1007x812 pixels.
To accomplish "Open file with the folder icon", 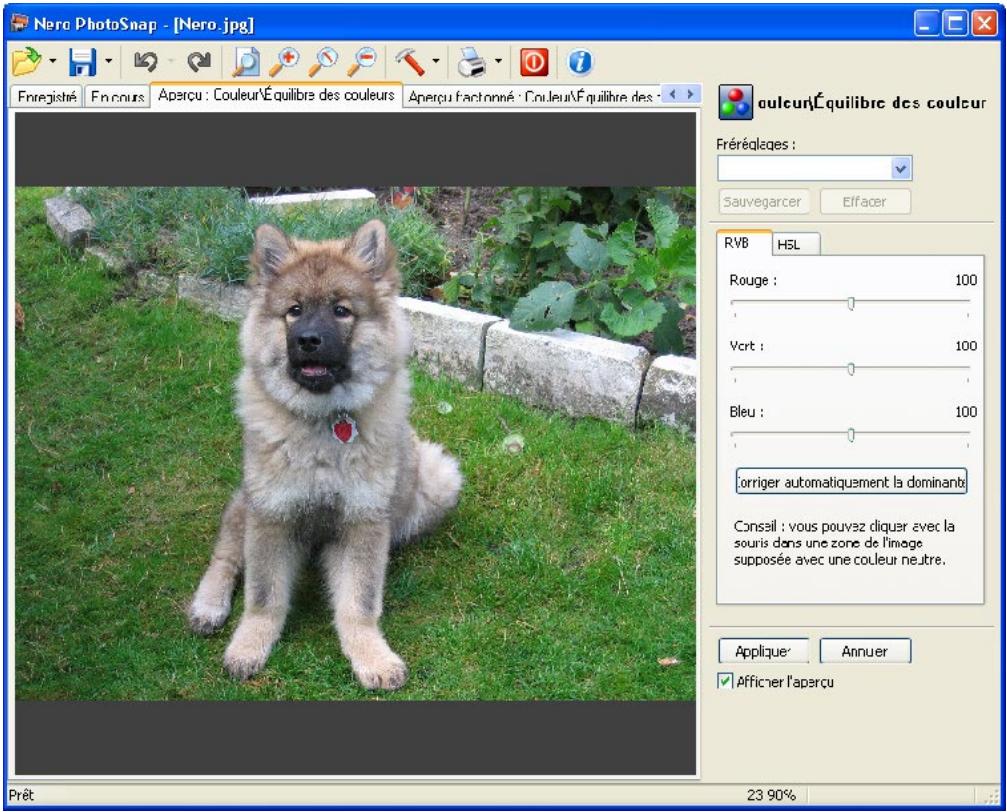I will point(26,62).
